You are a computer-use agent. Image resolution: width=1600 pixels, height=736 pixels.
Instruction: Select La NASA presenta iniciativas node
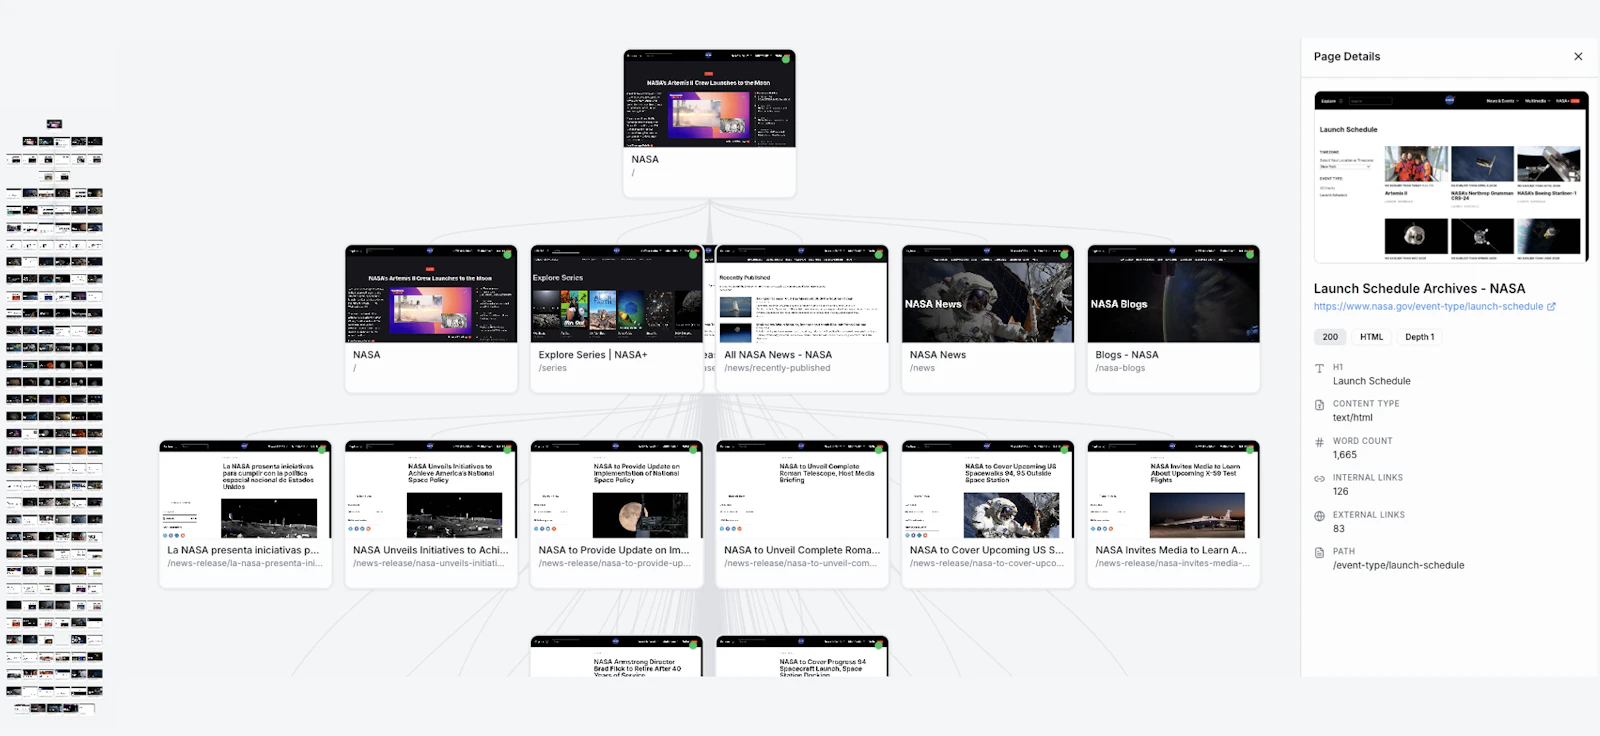245,514
